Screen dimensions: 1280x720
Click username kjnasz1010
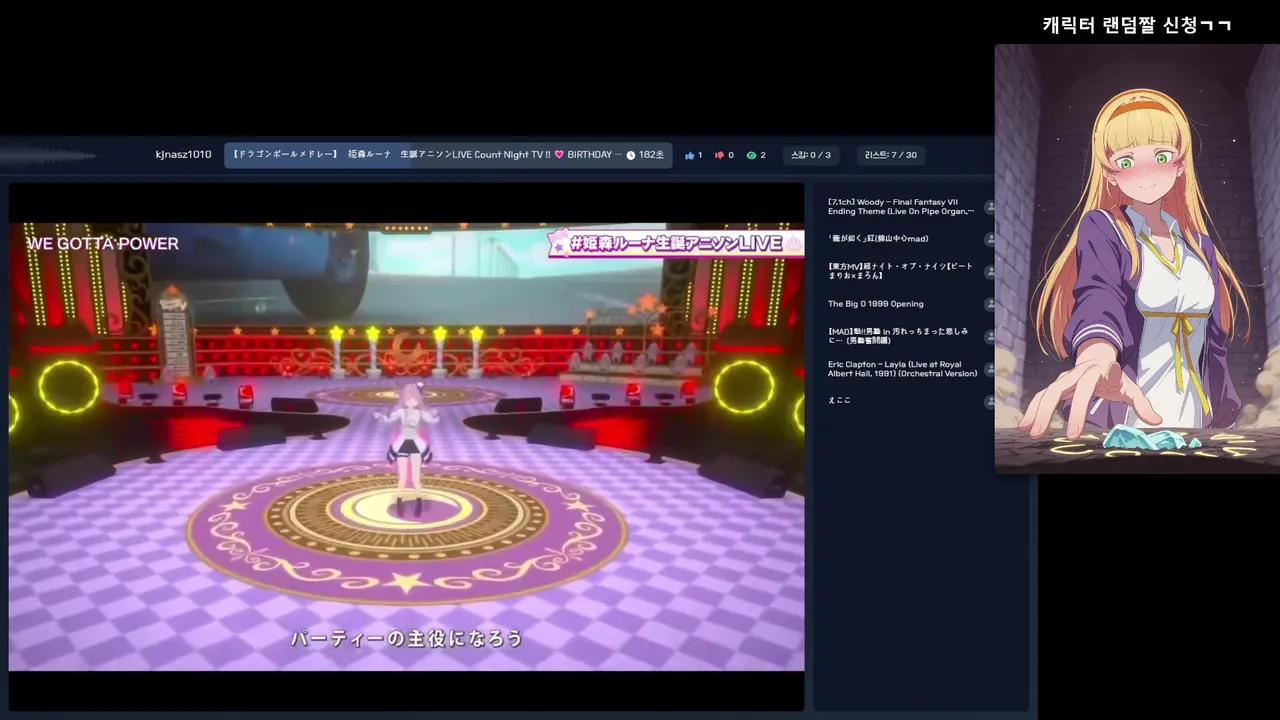click(184, 155)
